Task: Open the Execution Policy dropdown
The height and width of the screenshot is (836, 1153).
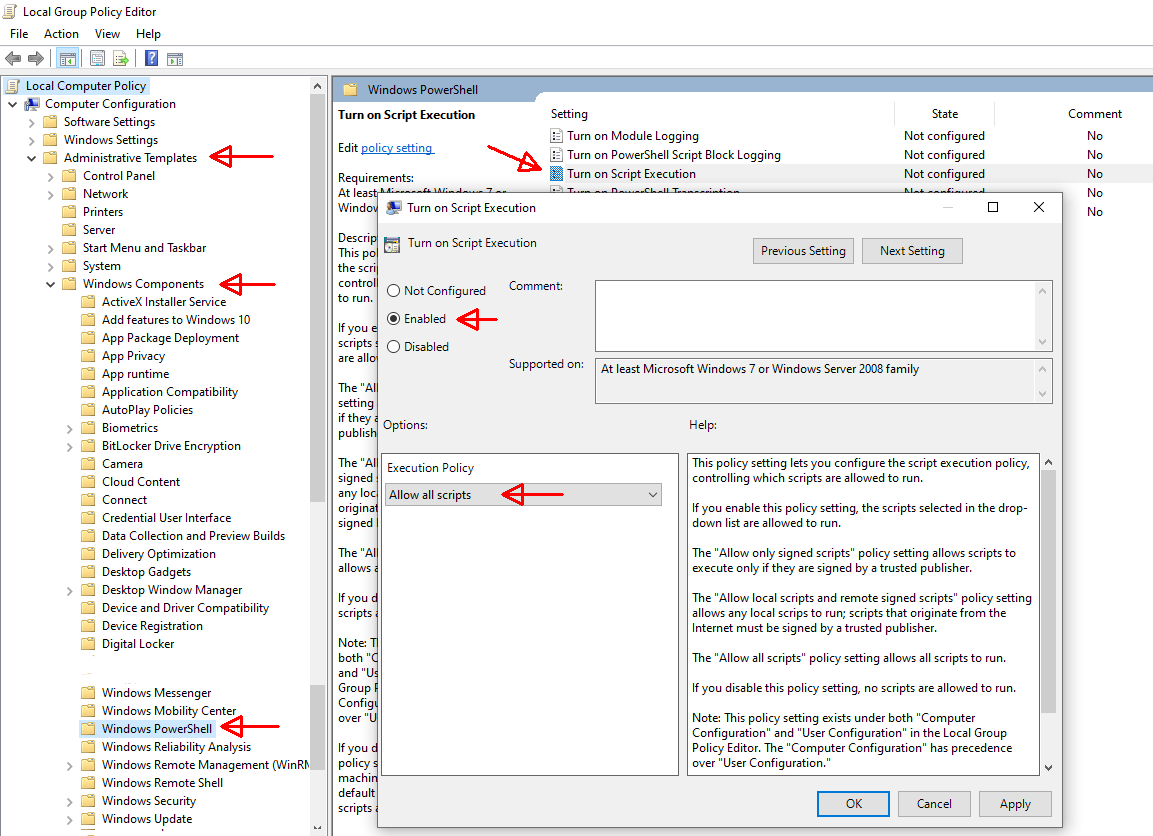Action: pyautogui.click(x=524, y=495)
